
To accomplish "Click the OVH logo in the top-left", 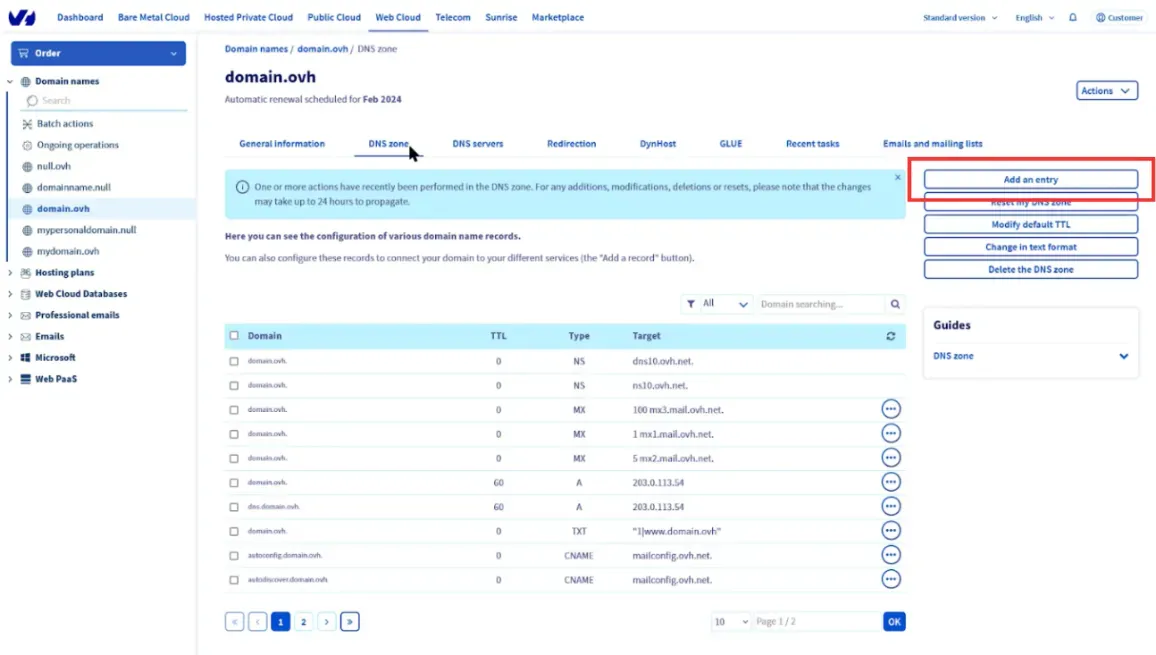I will click(21, 17).
